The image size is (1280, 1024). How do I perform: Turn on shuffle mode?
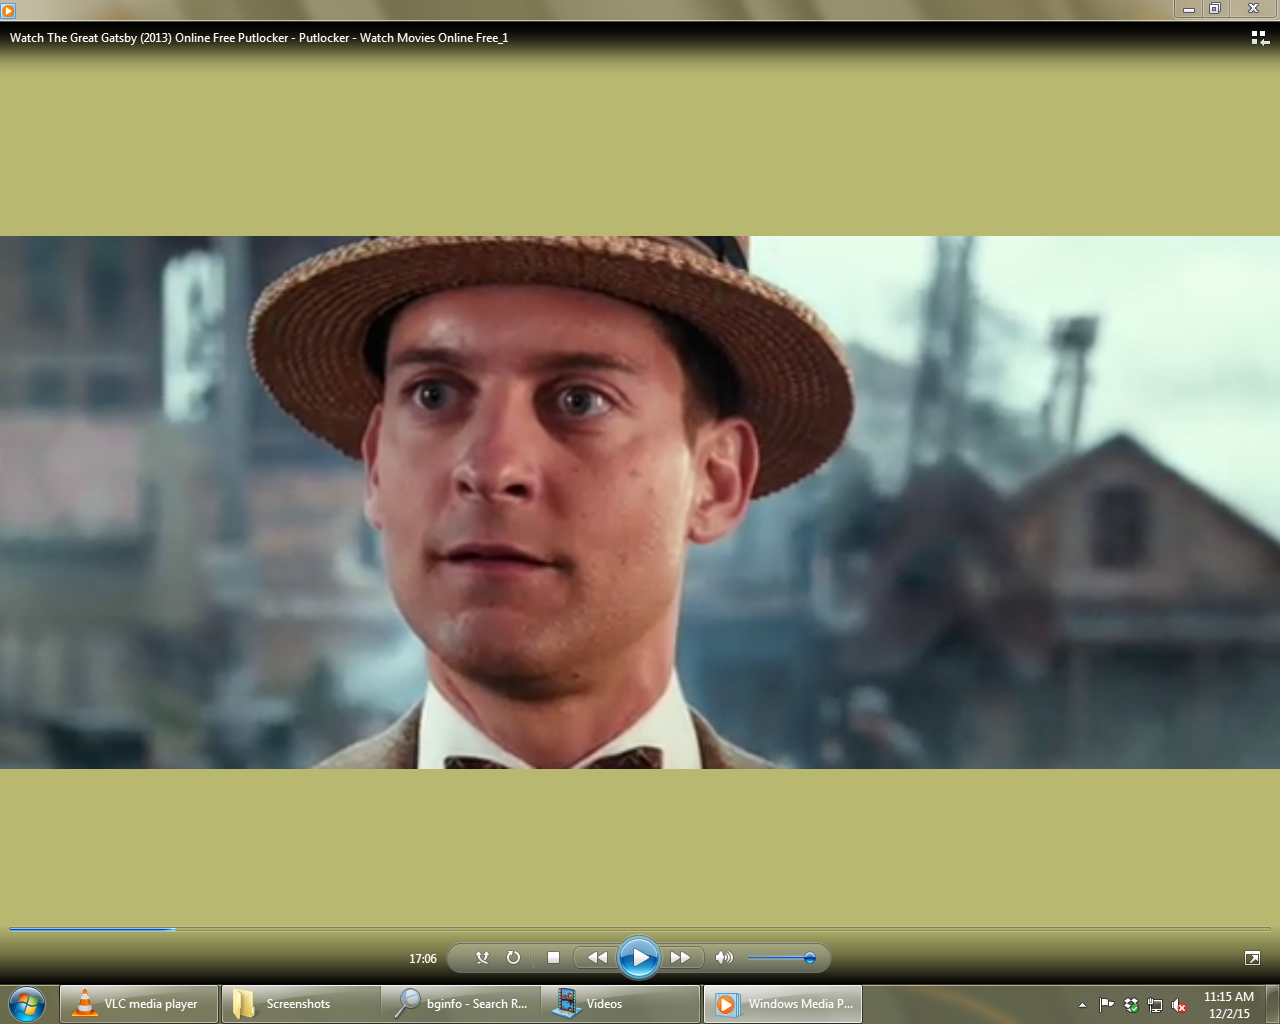coord(482,958)
